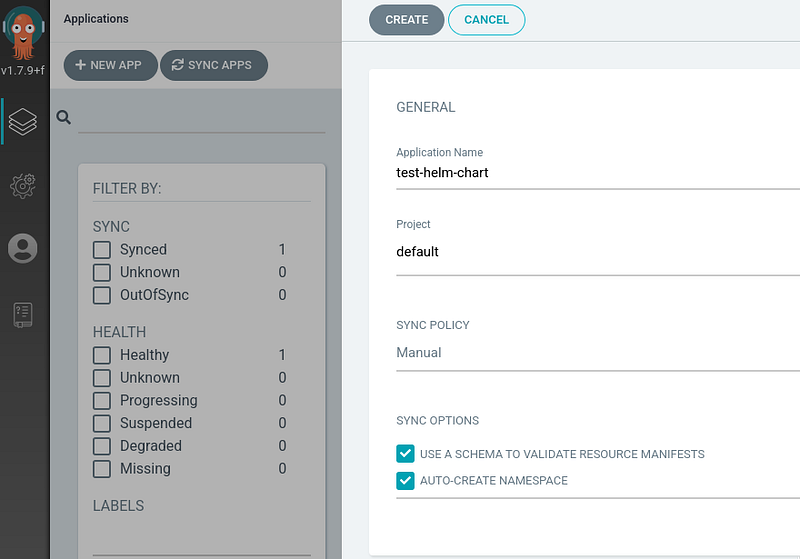Open the Project default selector
This screenshot has height=559, width=800.
point(598,252)
